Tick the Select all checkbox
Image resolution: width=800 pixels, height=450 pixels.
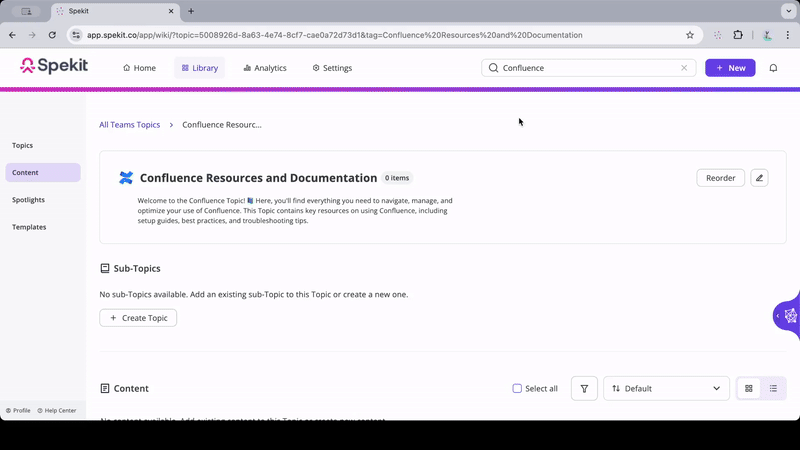point(517,388)
